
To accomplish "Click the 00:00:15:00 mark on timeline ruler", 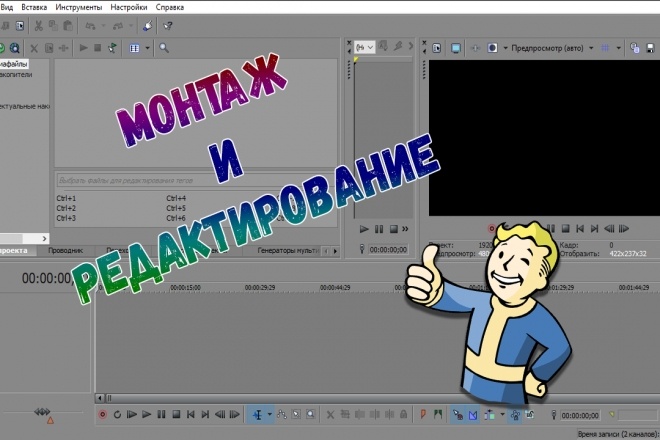I will pyautogui.click(x=185, y=288).
